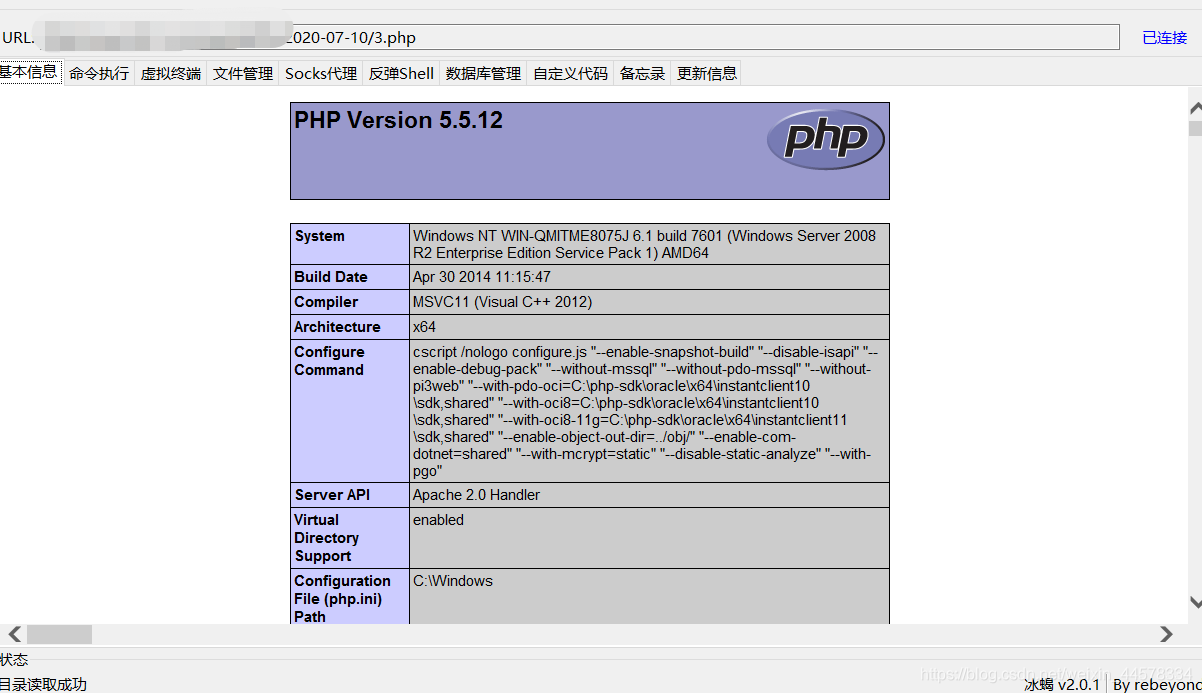This screenshot has height=693, width=1202.
Task: Click the 'System' row label
Action: (x=319, y=236)
